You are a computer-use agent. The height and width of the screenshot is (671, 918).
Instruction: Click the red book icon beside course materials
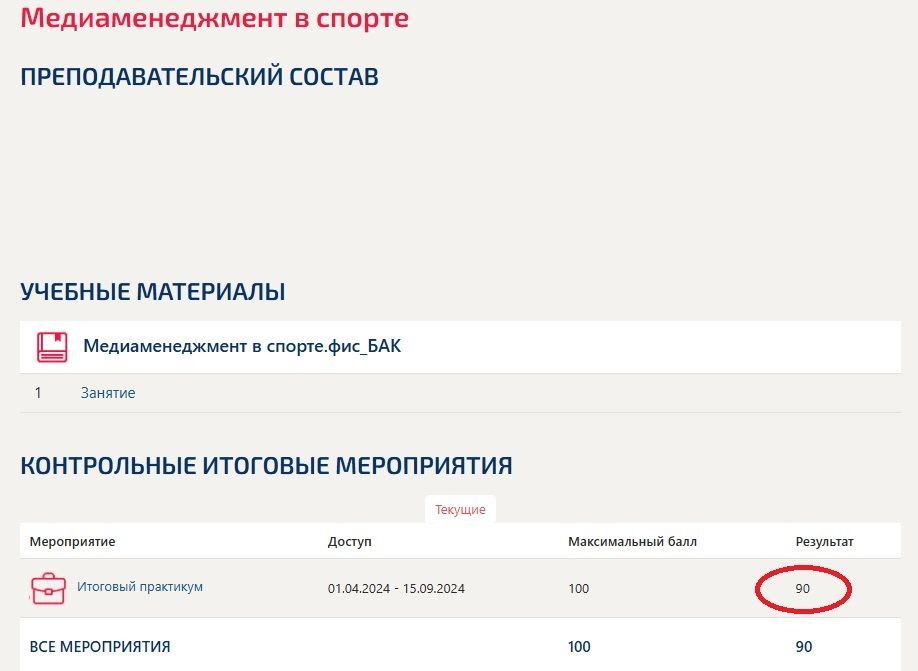click(52, 347)
